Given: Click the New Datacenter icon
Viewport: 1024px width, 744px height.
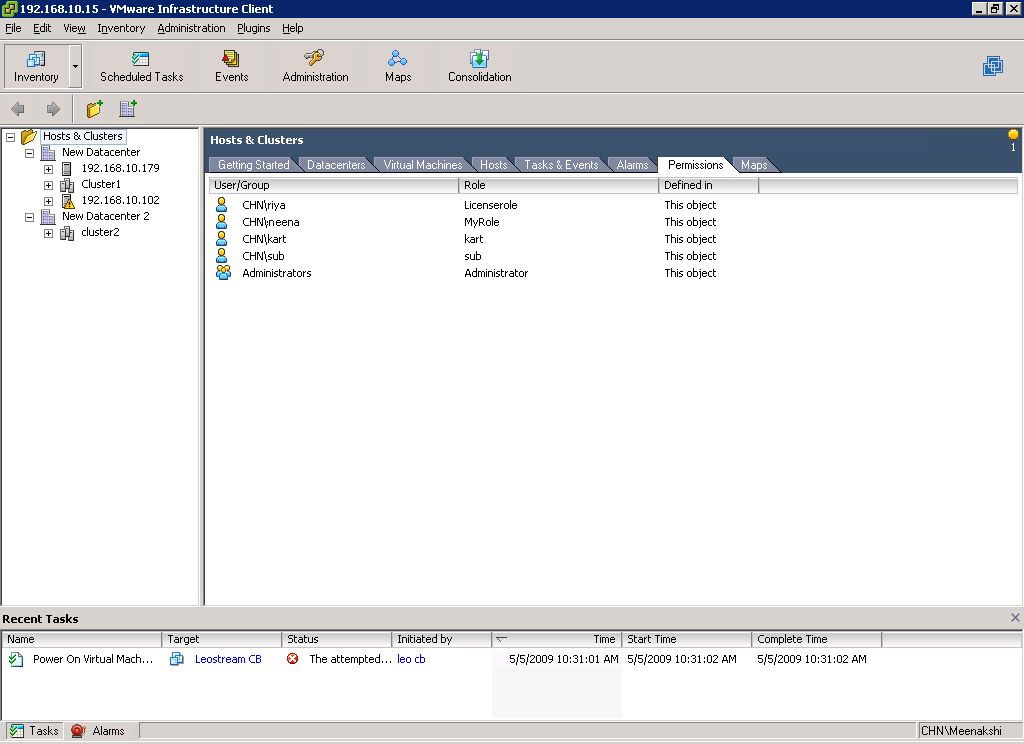Looking at the screenshot, I should 128,108.
